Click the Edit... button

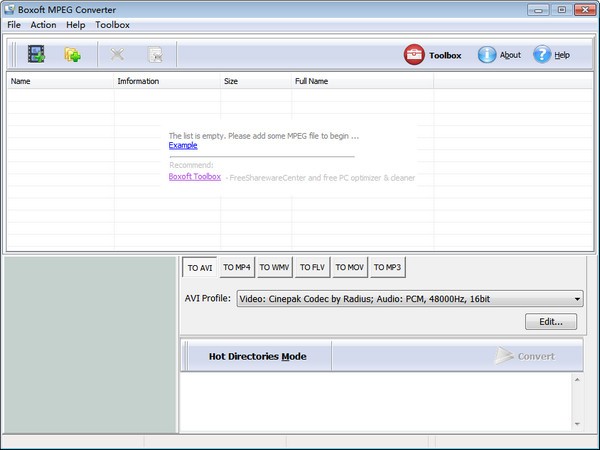(x=551, y=322)
